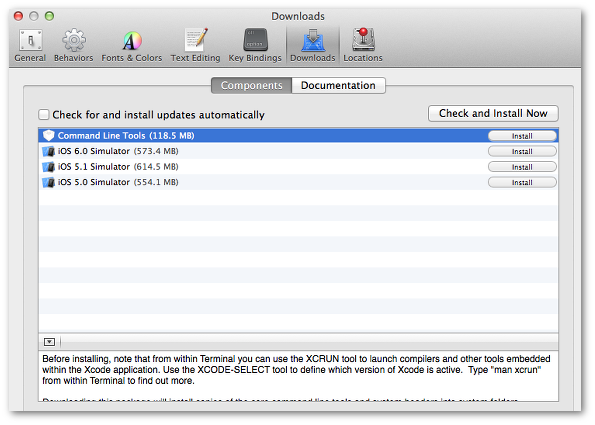
Task: Zoom the Downloads window with the green button
Action: pyautogui.click(x=49, y=16)
